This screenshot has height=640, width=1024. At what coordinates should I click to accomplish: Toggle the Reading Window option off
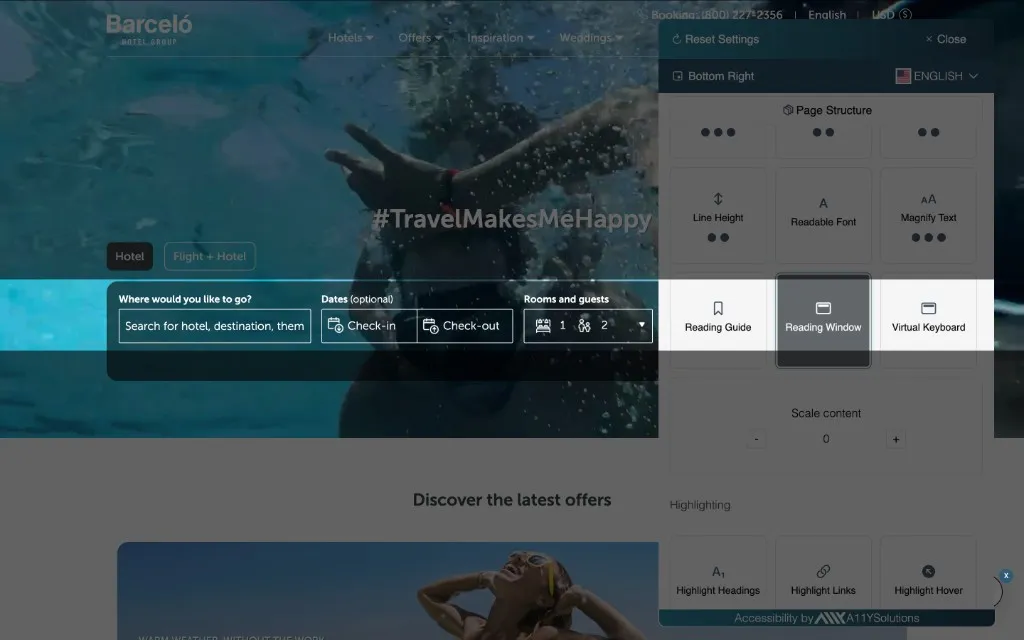823,319
